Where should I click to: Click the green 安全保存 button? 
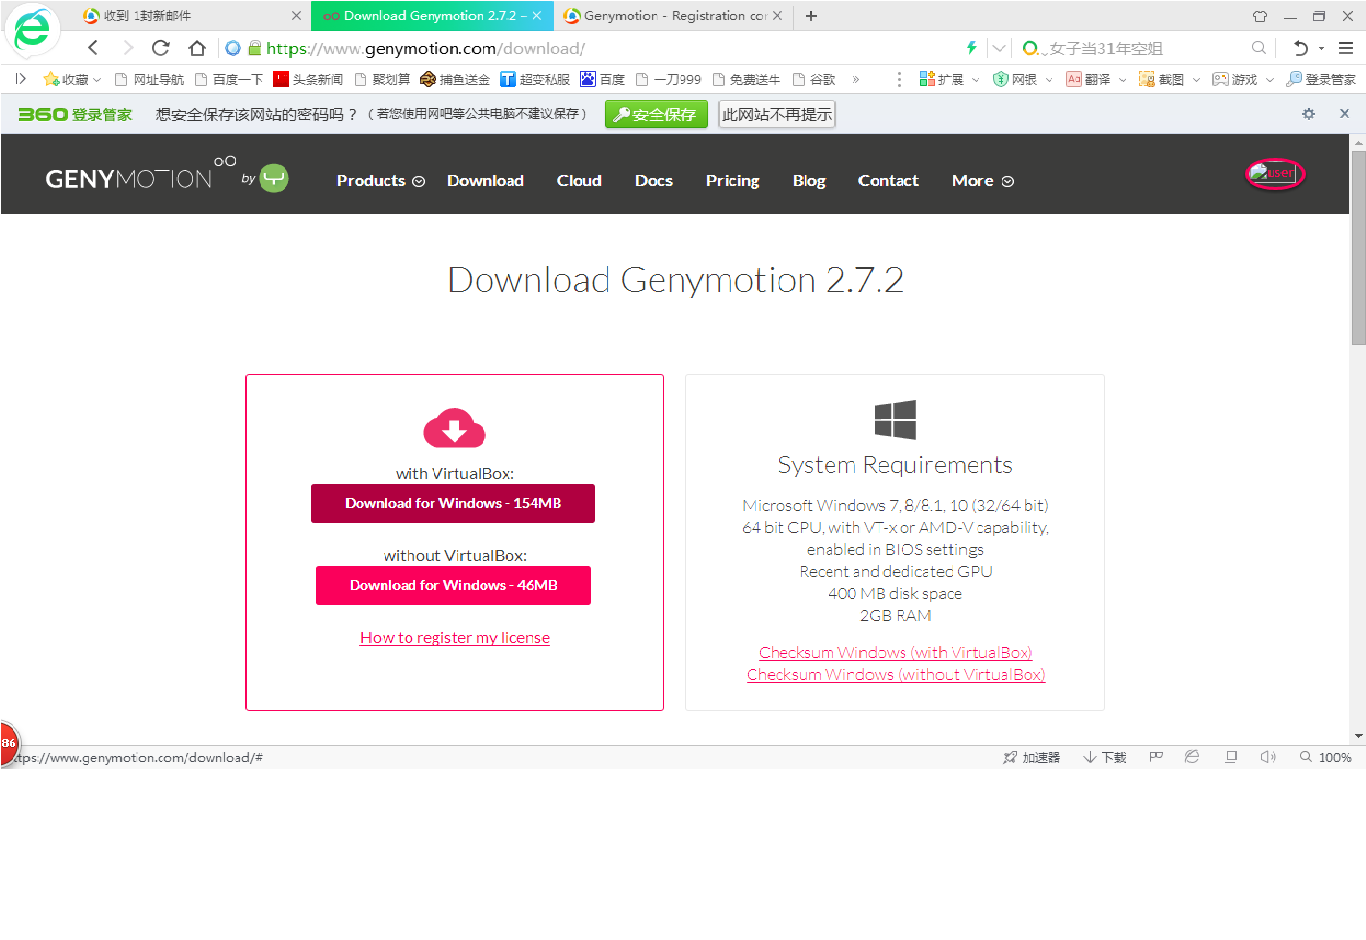[x=656, y=114]
